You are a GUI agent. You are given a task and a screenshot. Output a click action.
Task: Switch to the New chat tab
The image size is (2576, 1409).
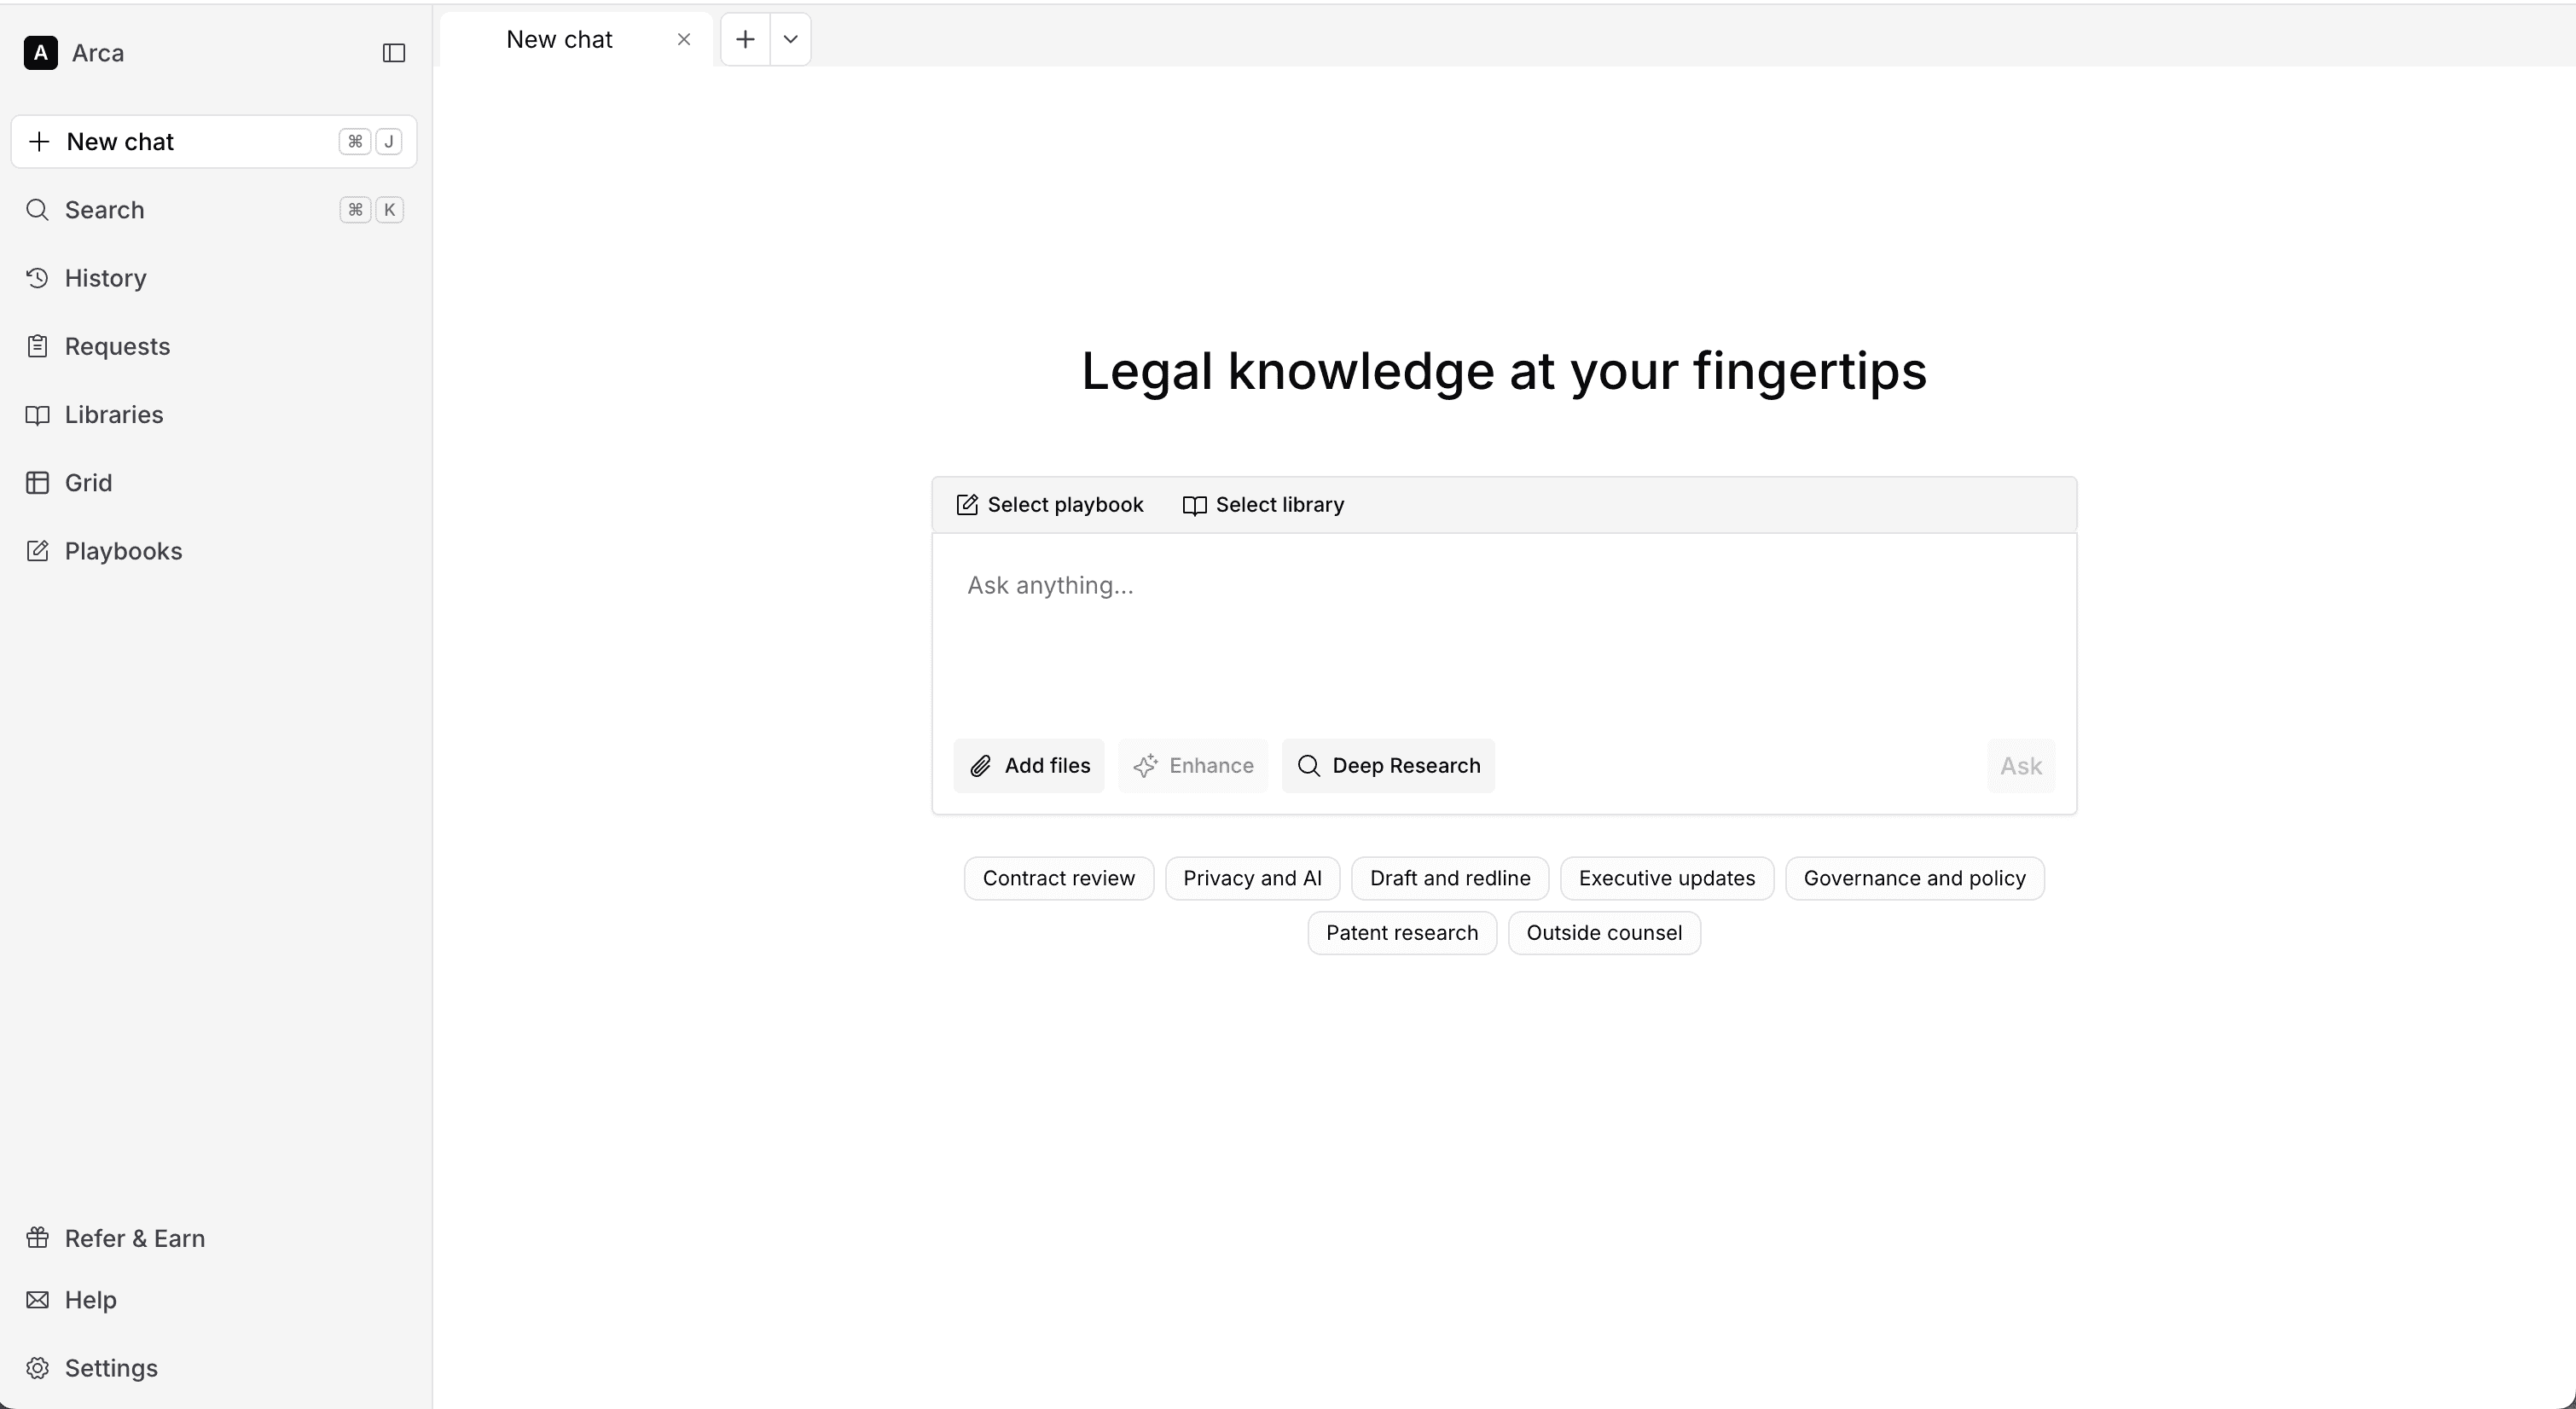pyautogui.click(x=559, y=39)
